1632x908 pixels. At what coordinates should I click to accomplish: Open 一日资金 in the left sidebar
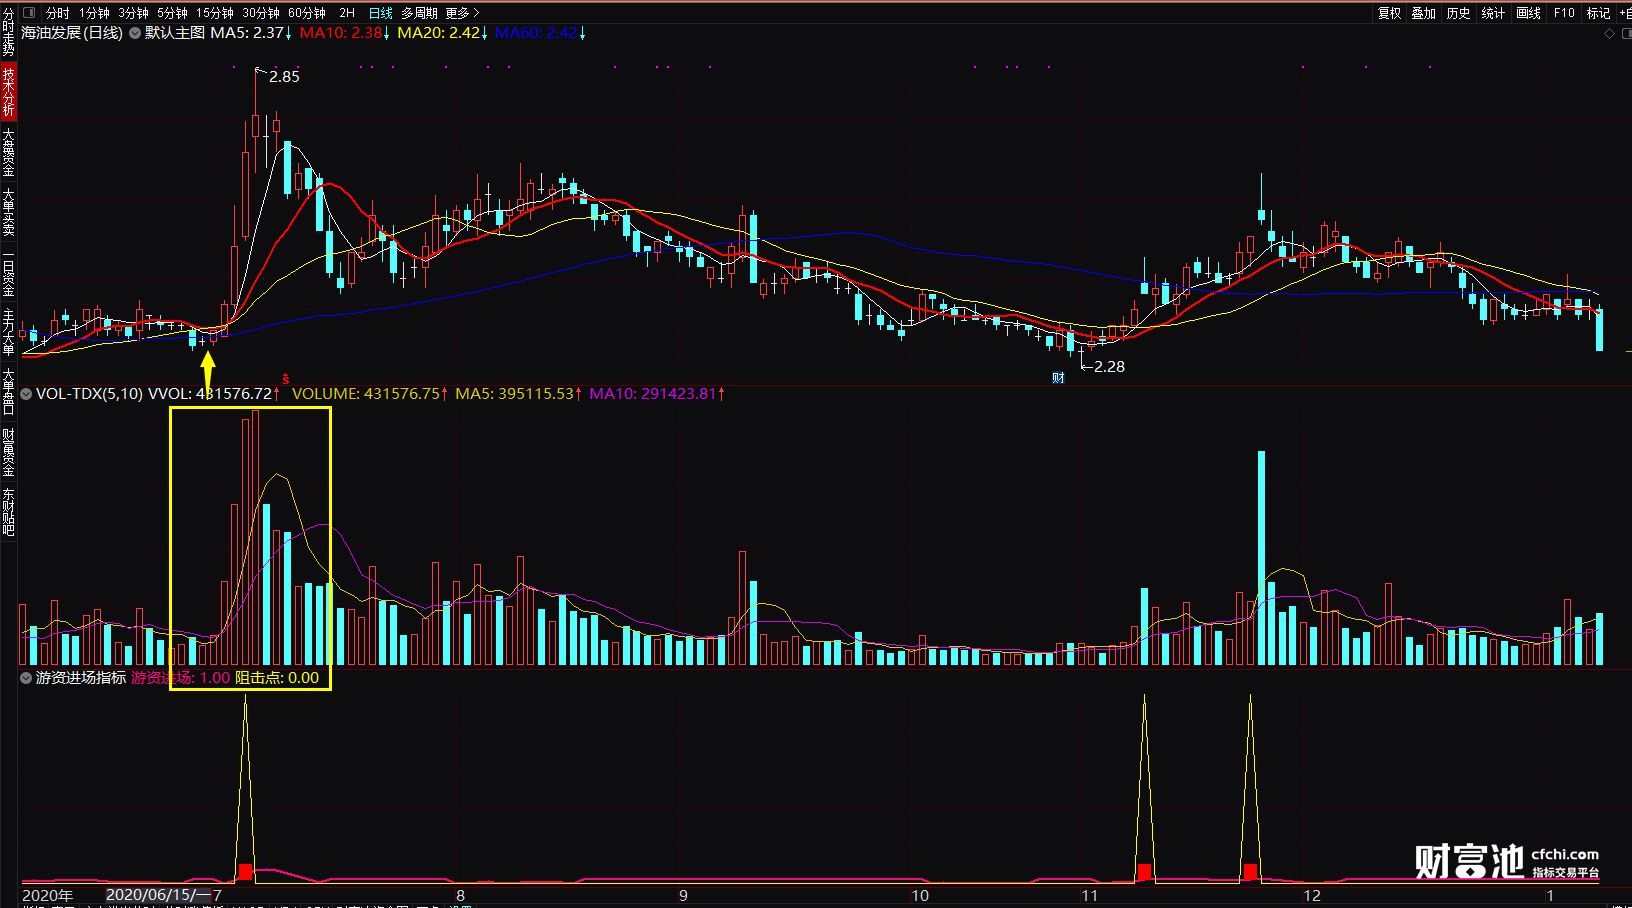(x=8, y=273)
